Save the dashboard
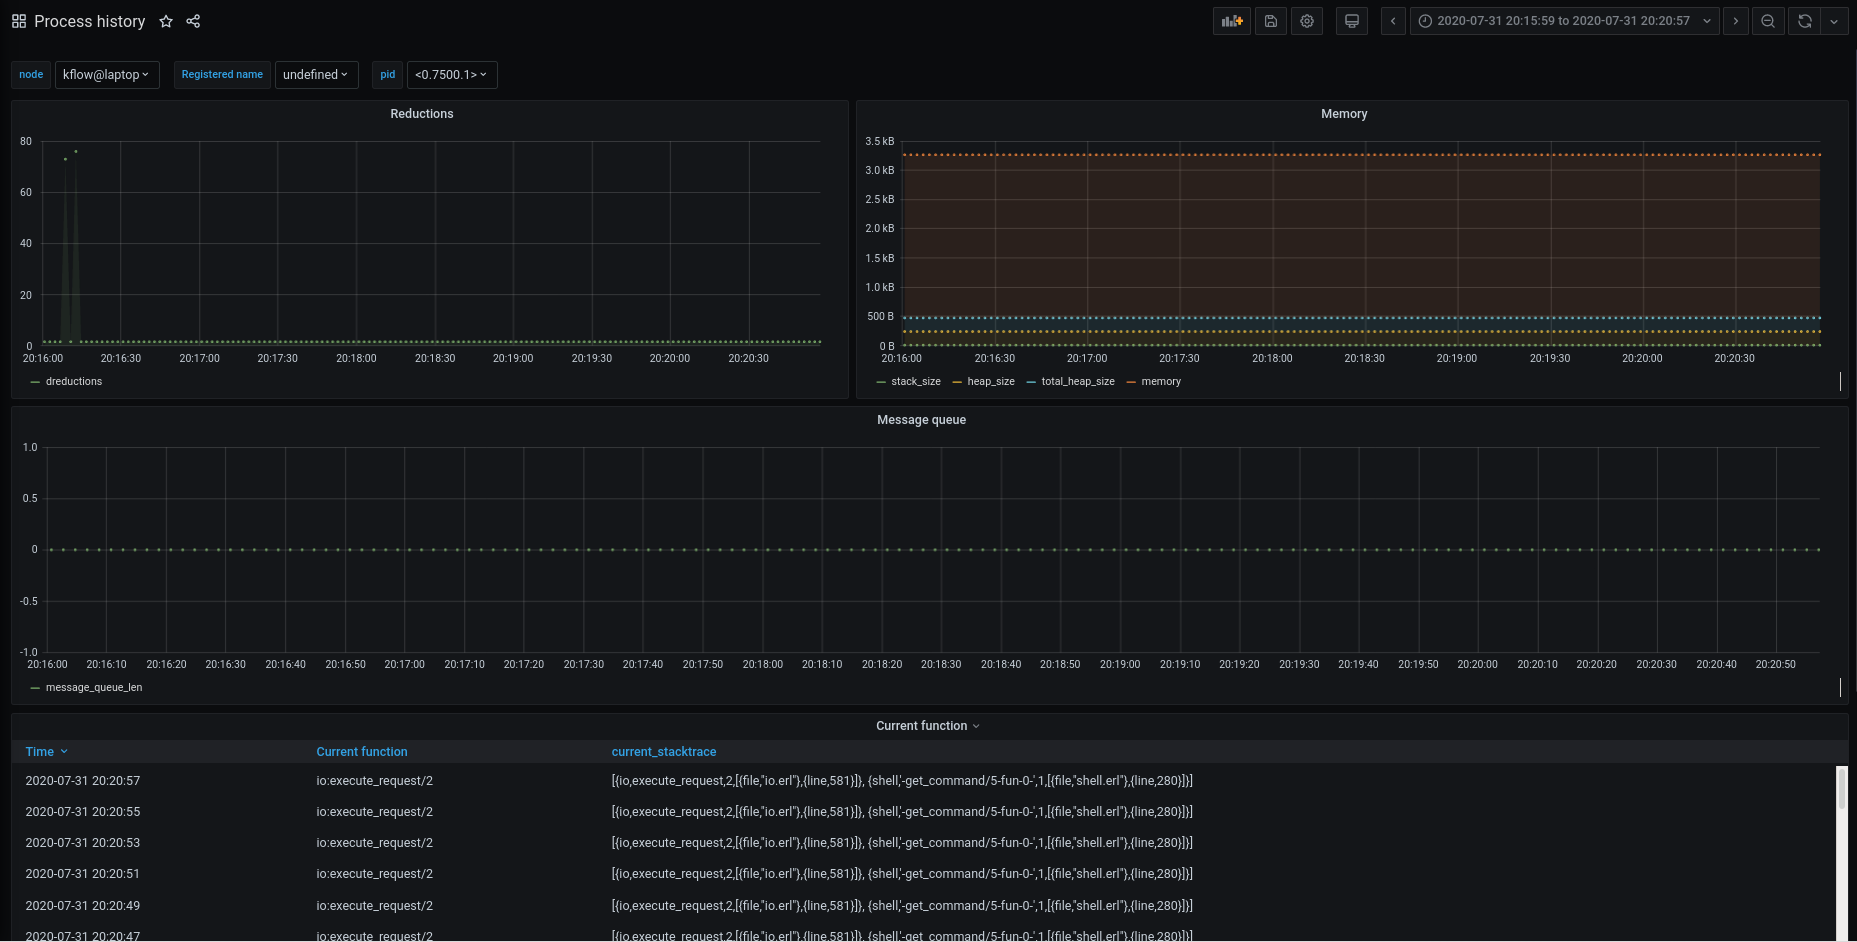The height and width of the screenshot is (942, 1857). [x=1271, y=21]
